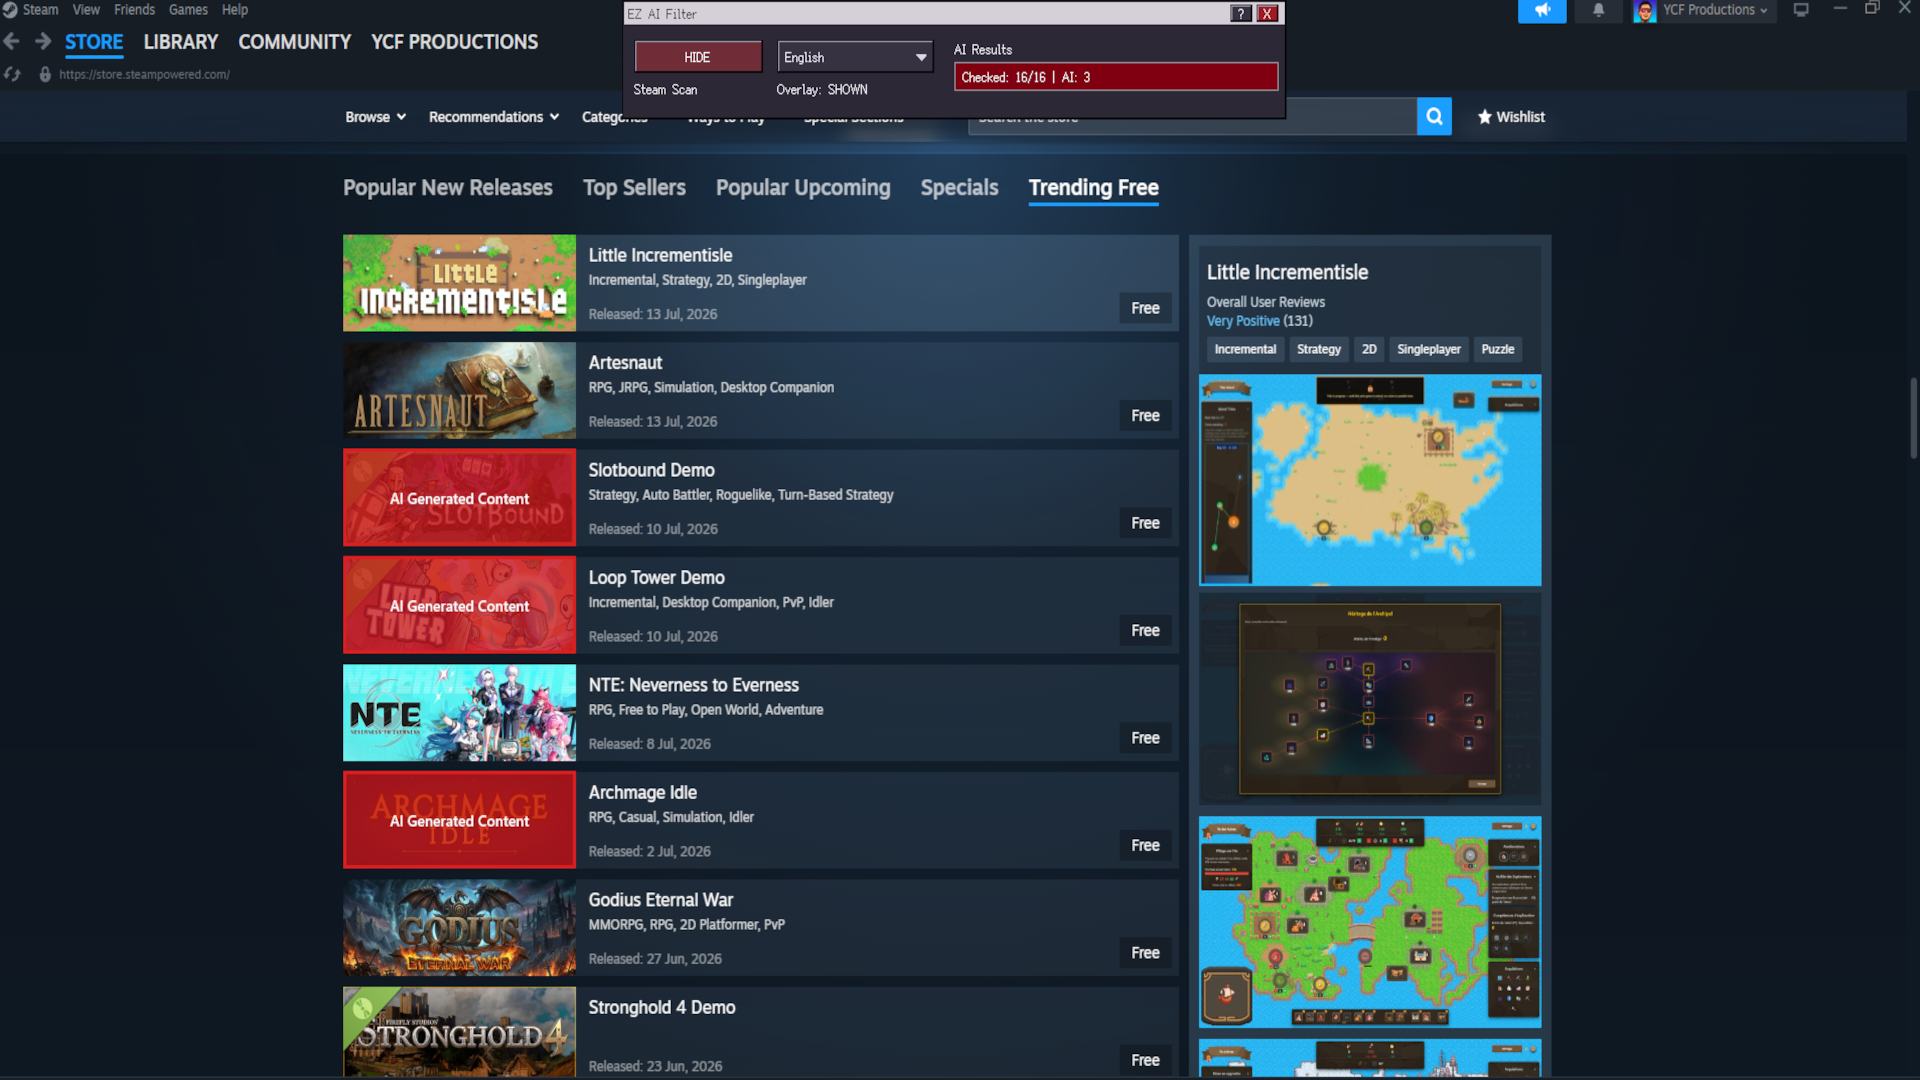Go to the COMMUNITY section
This screenshot has width=1920, height=1080.
[295, 42]
